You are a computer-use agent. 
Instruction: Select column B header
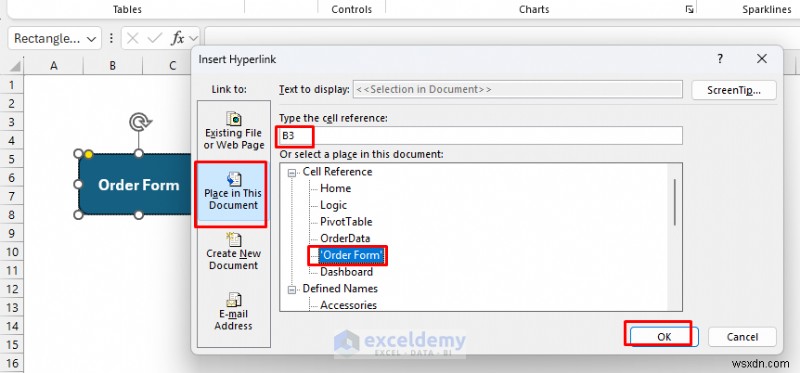(x=112, y=66)
